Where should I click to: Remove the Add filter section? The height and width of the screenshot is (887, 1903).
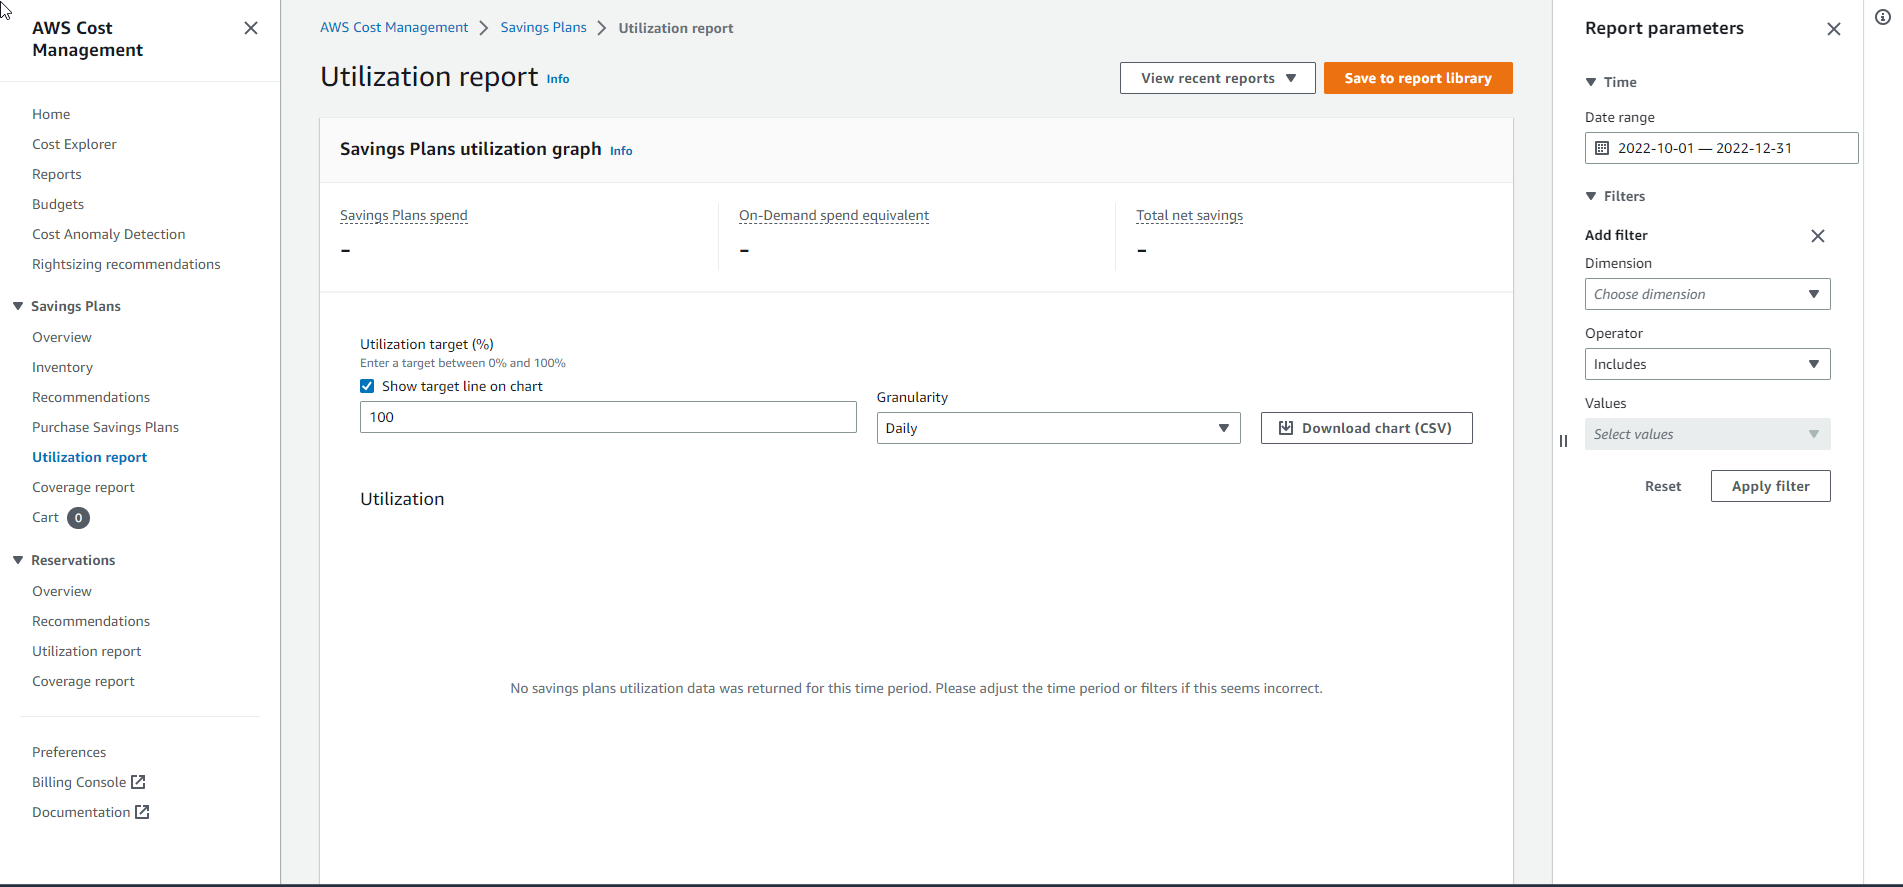(1818, 236)
